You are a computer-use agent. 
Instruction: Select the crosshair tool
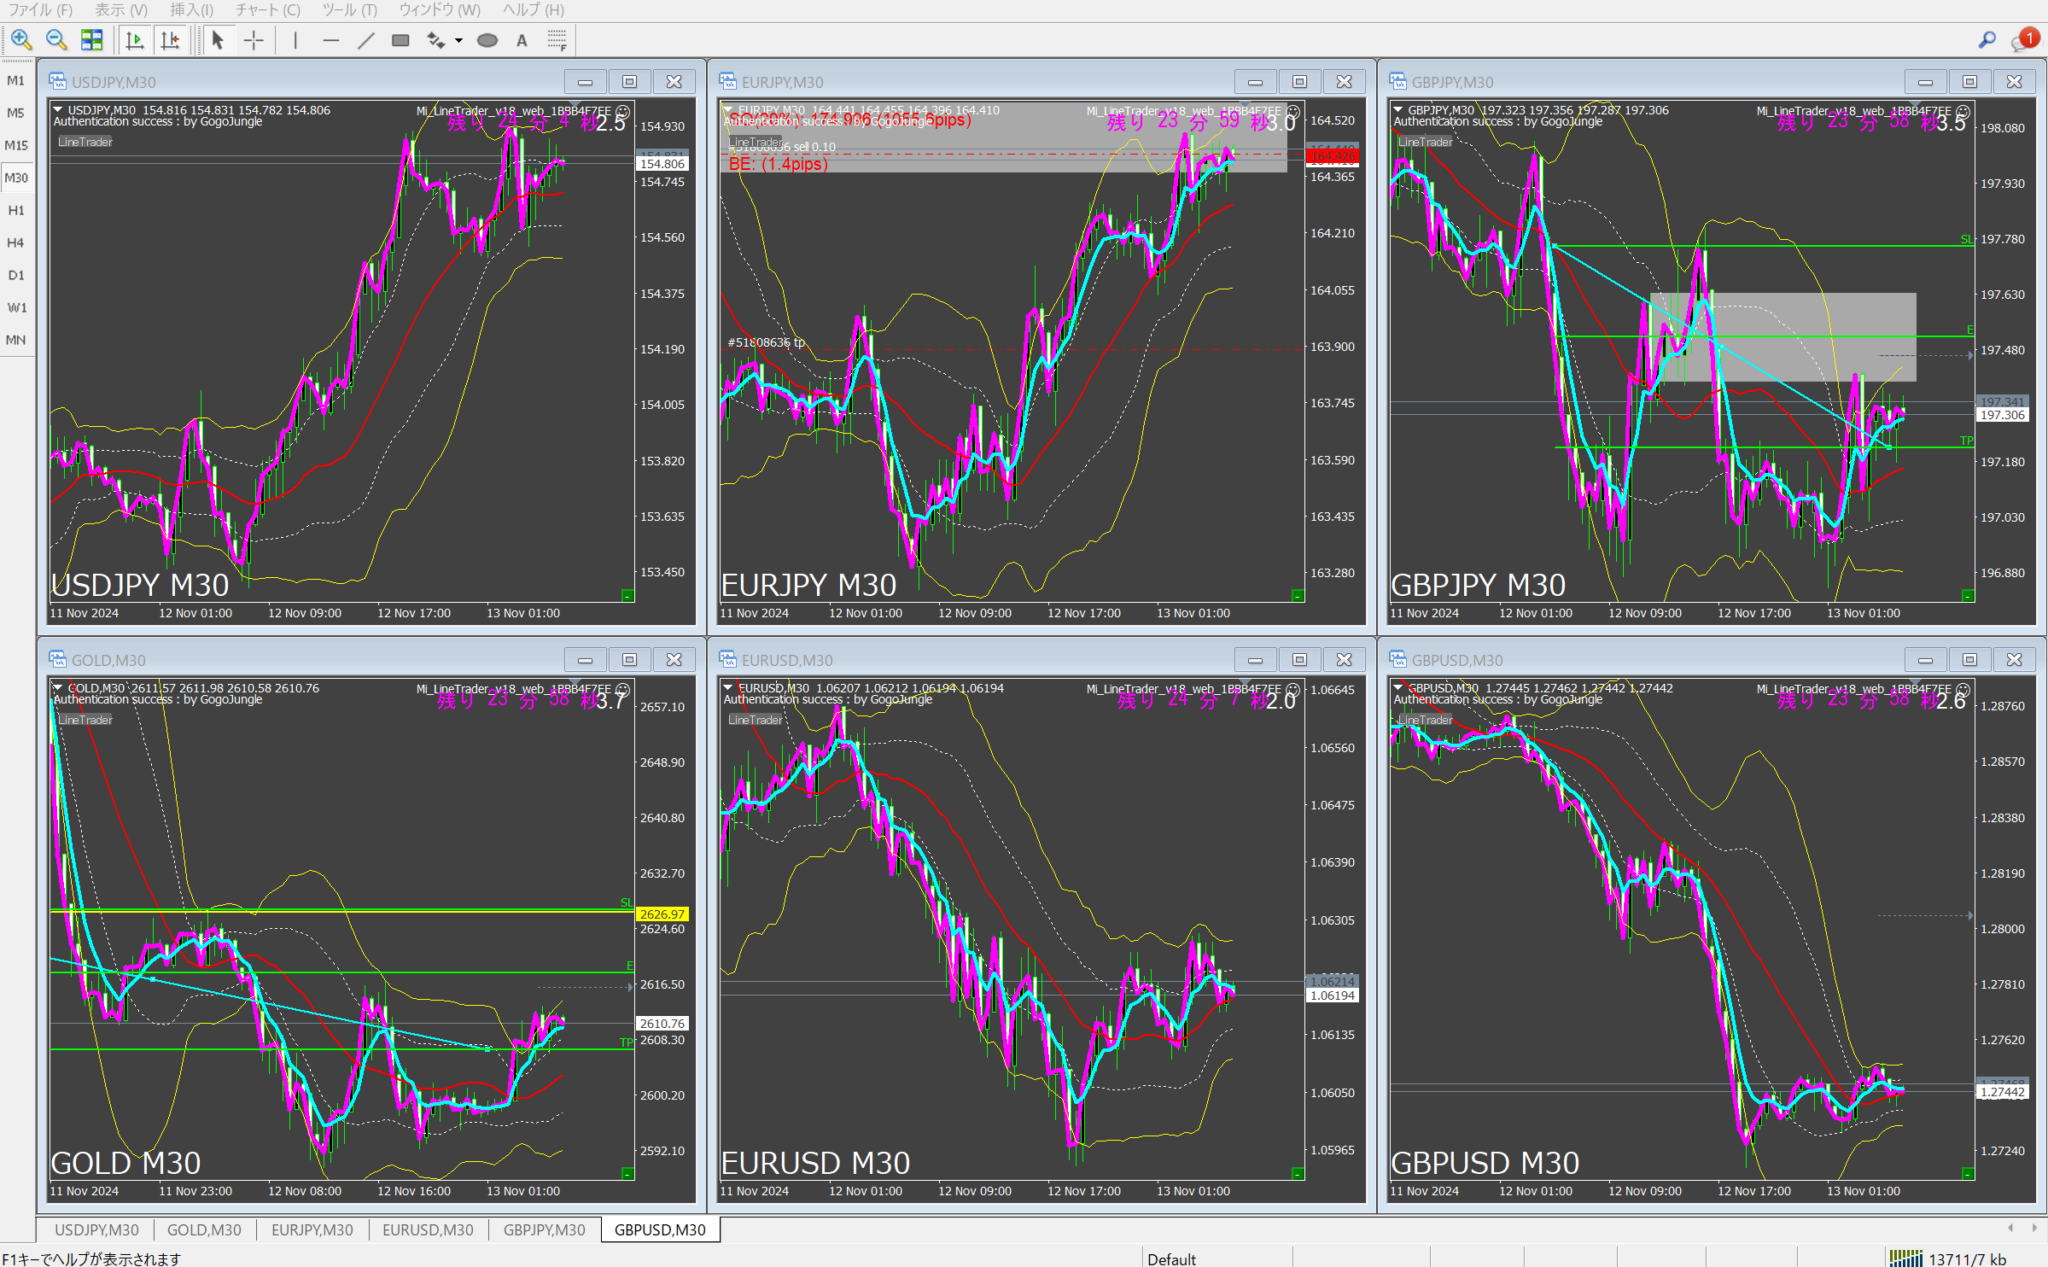pos(254,40)
